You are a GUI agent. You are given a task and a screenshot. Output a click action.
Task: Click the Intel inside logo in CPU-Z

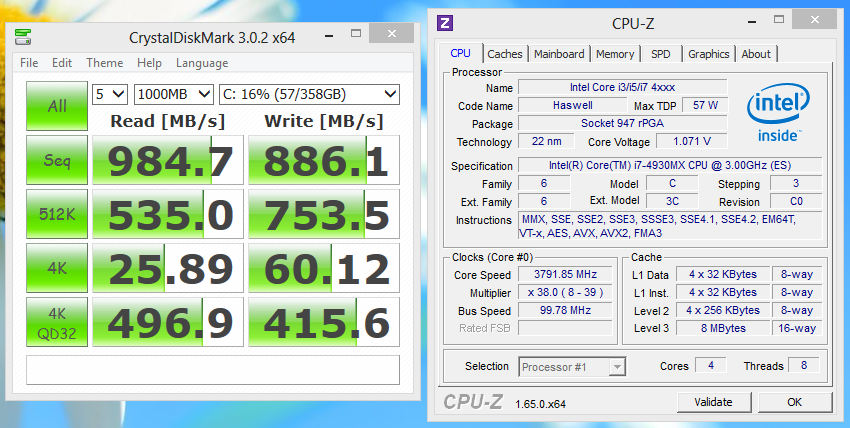[x=777, y=113]
